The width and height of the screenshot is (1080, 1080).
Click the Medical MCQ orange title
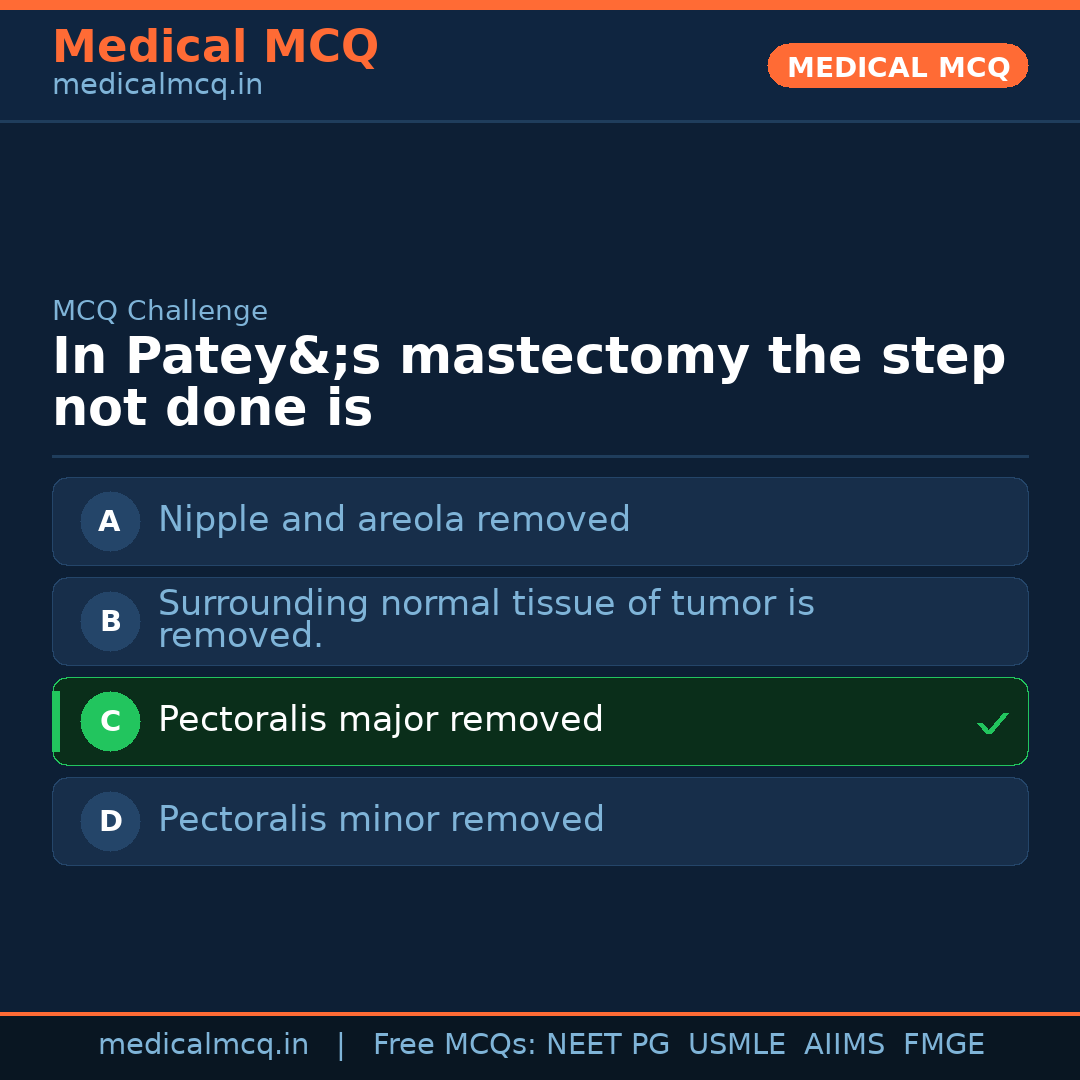coord(215,47)
